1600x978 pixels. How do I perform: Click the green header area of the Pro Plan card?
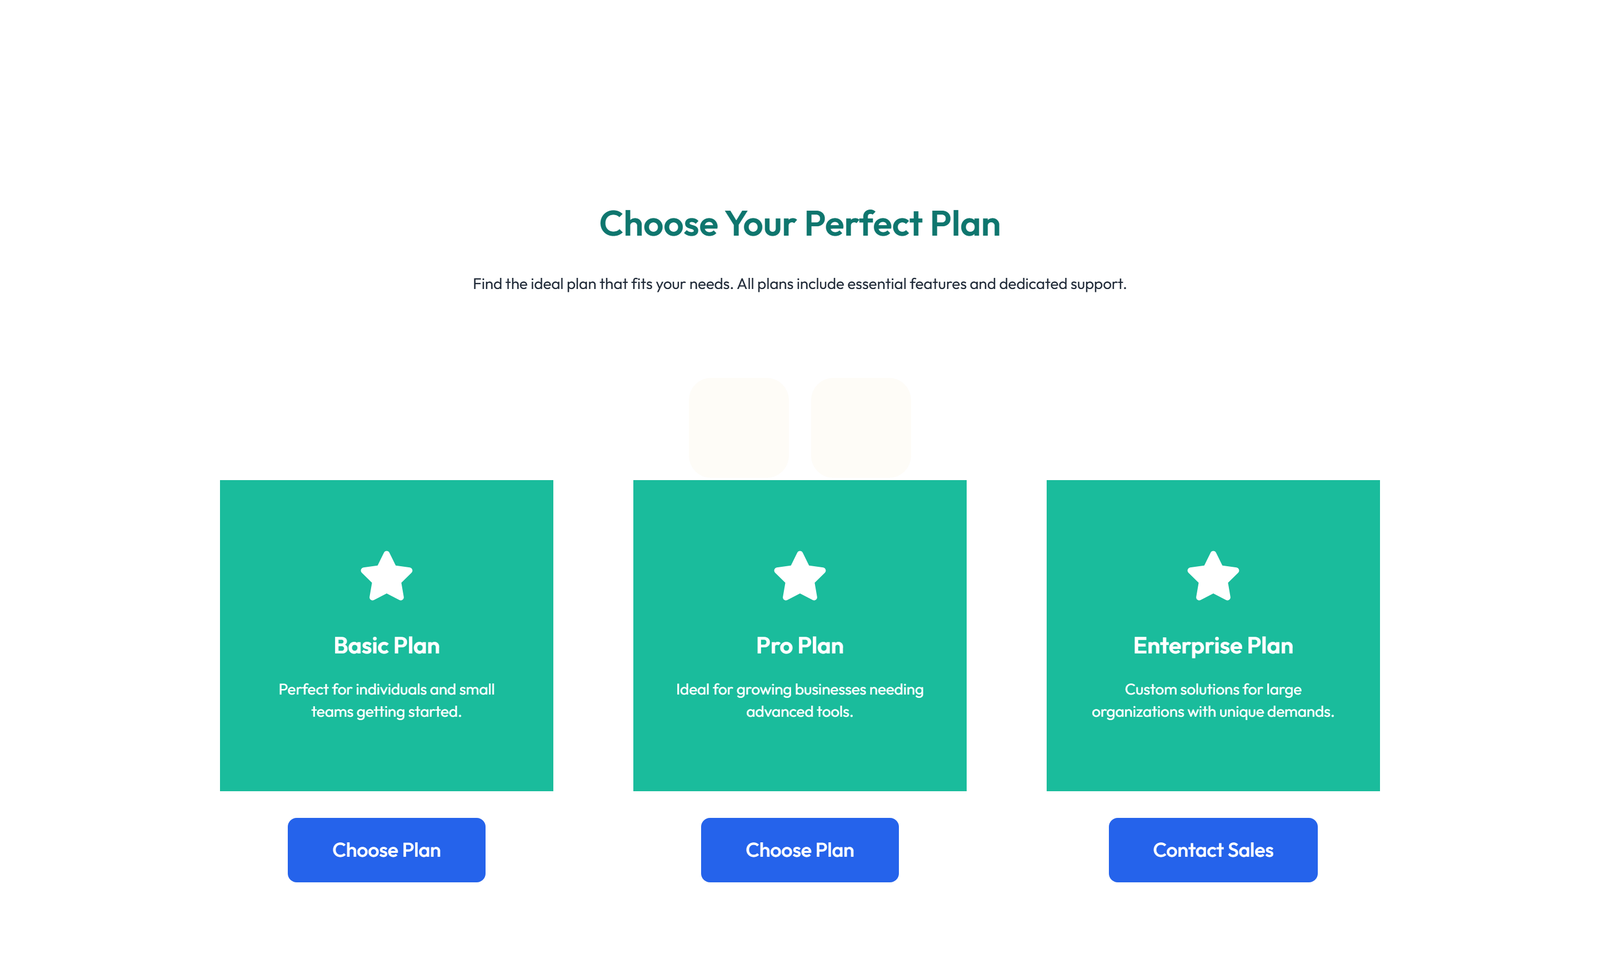799,510
